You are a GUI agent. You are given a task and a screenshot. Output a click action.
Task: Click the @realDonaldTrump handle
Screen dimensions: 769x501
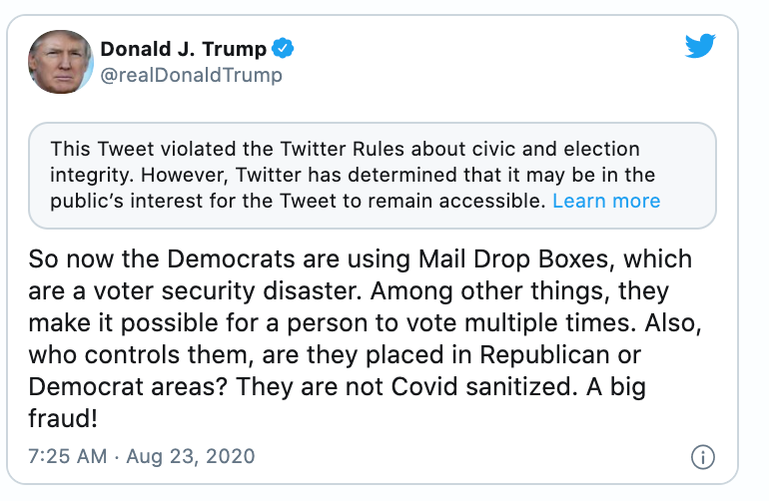(x=191, y=75)
